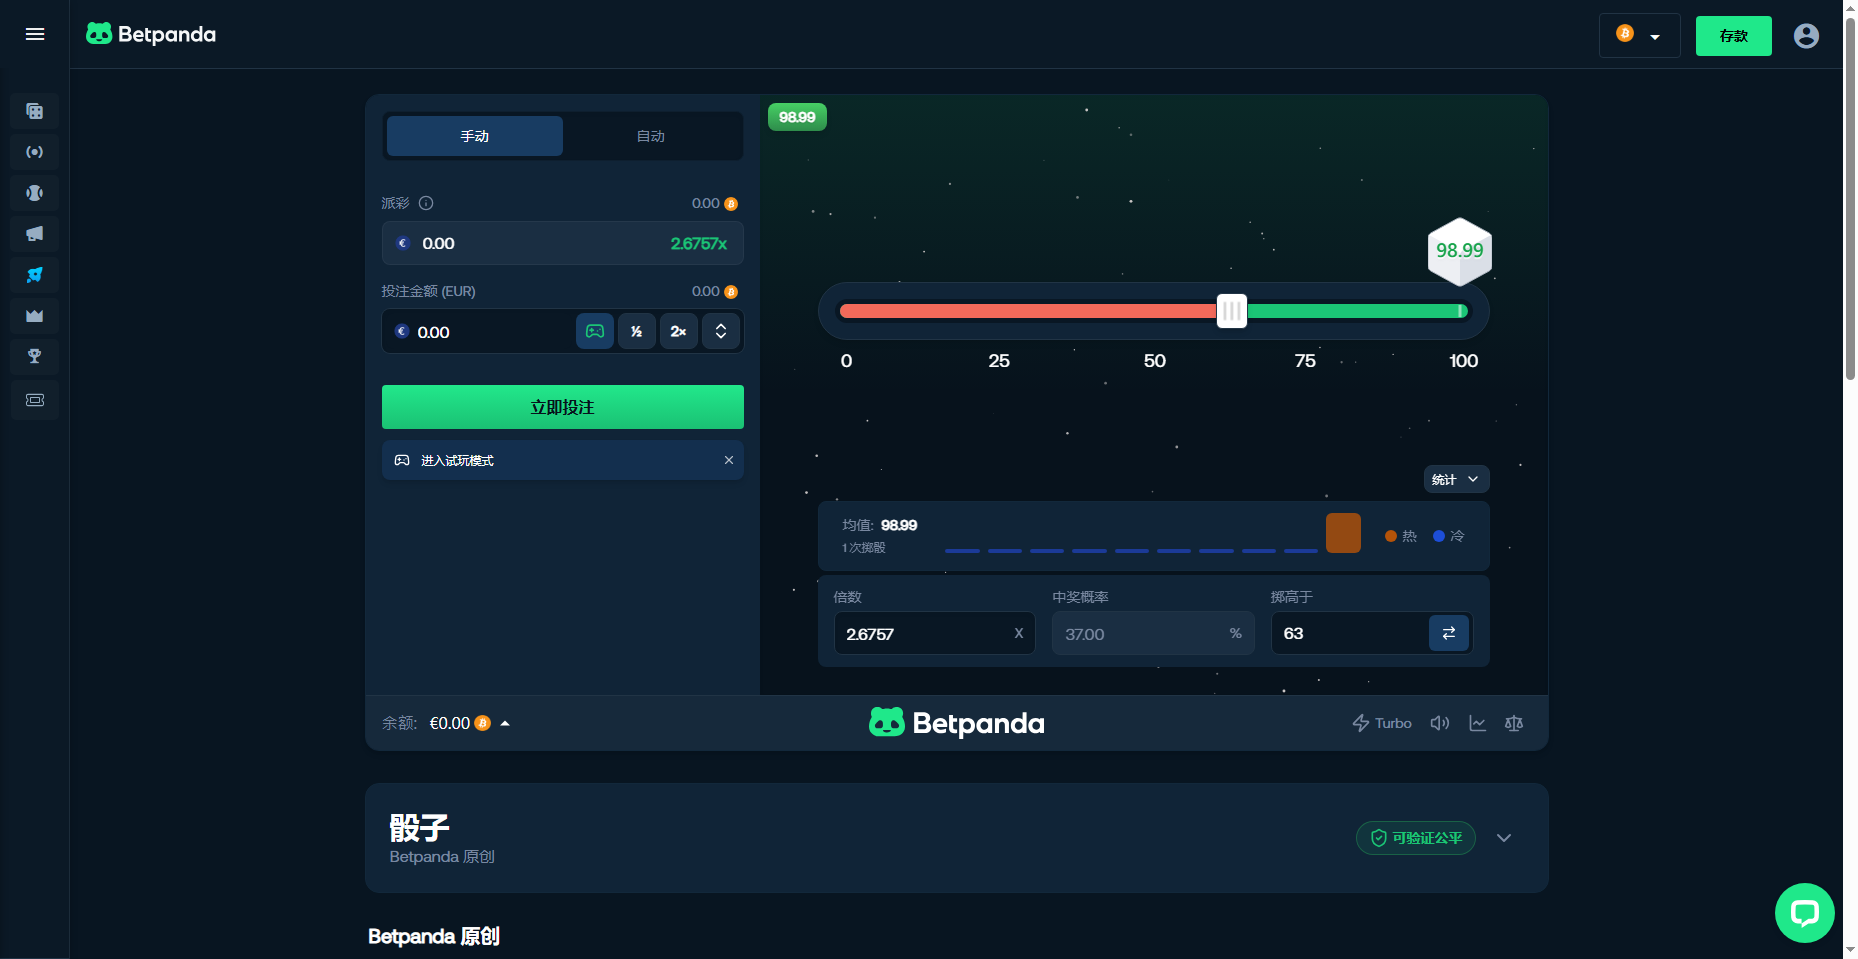Click Bitcoin icon next to 投注金额 value
Viewport: 1858px width, 959px height.
(x=731, y=292)
